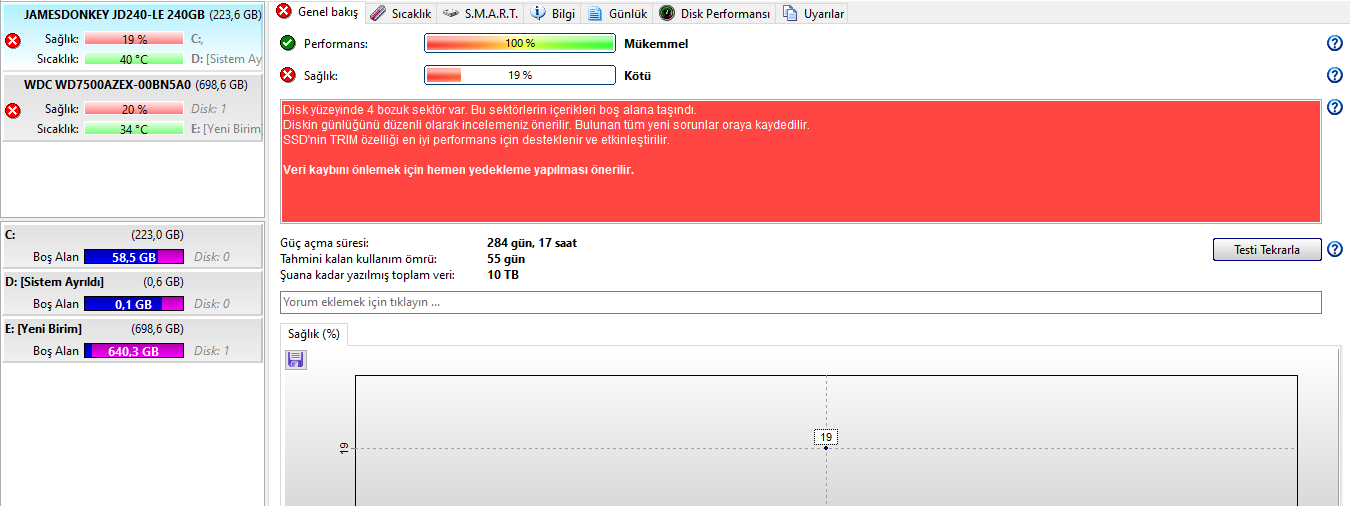This screenshot has height=506, width=1350.
Task: Click help icon next to Testi Tekrarla
Action: pyautogui.click(x=1334, y=250)
